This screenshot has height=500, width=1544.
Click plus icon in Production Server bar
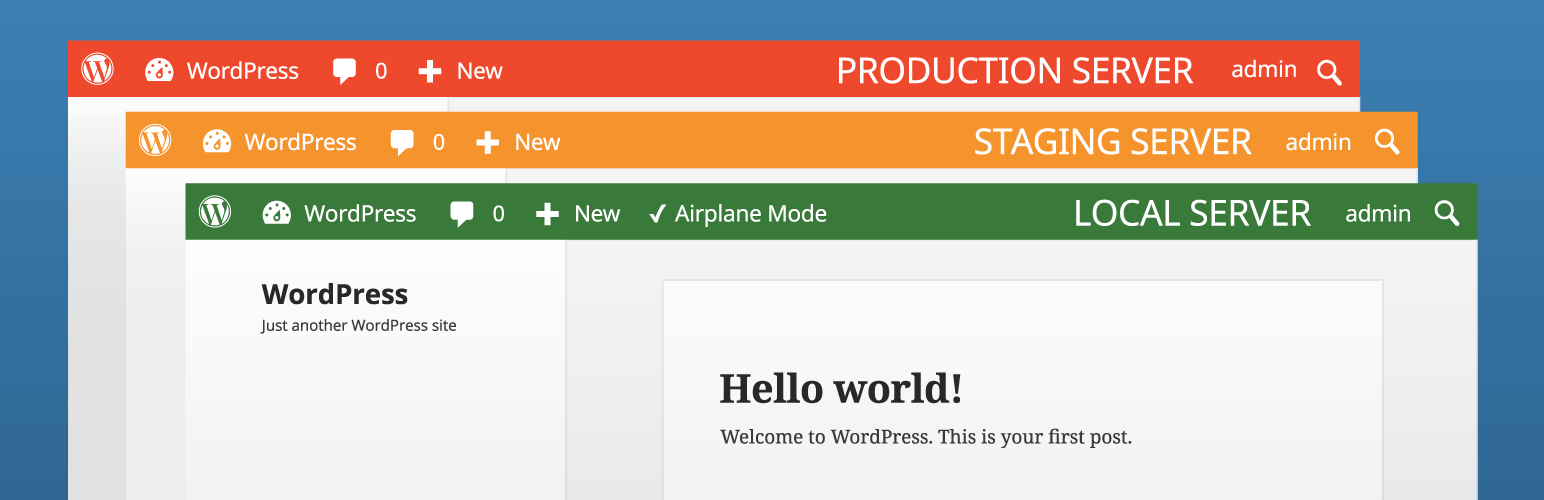tap(430, 71)
